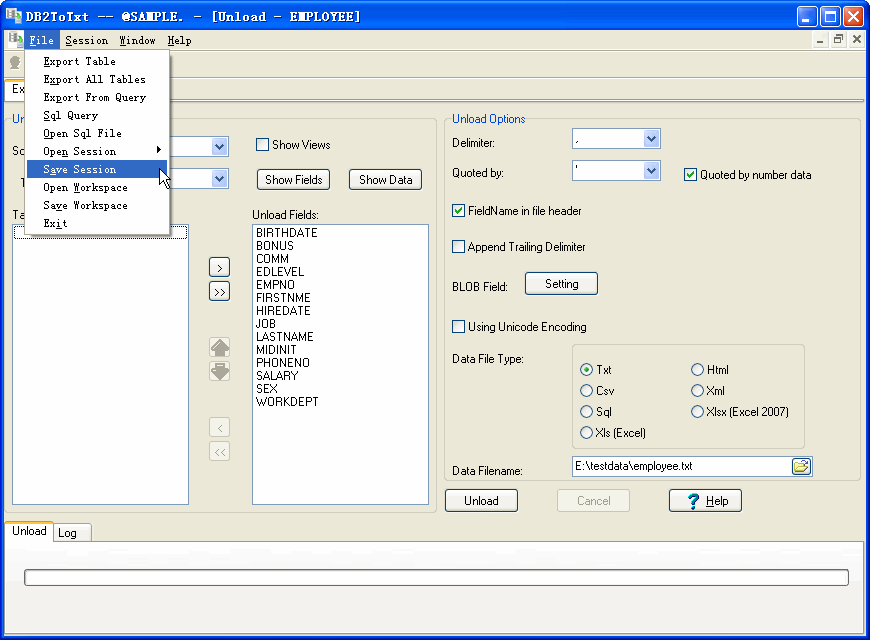Click the unload progress bar
This screenshot has width=870, height=640.
click(436, 577)
